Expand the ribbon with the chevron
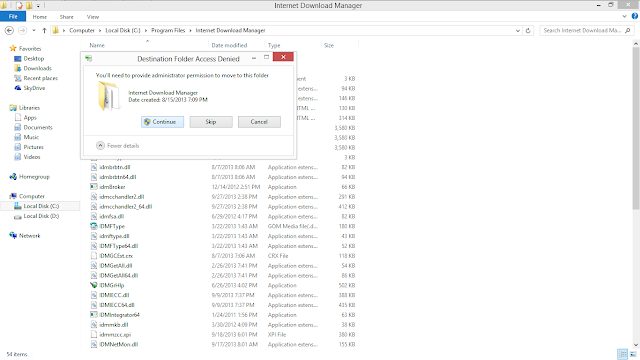The height and width of the screenshot is (360, 640). 624,16
